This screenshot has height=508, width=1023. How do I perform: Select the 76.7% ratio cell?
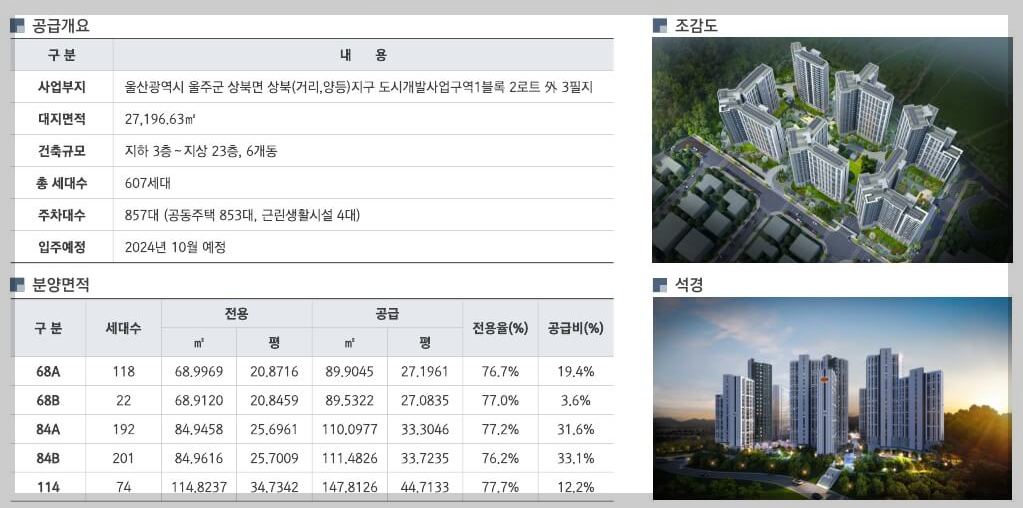(x=500, y=372)
